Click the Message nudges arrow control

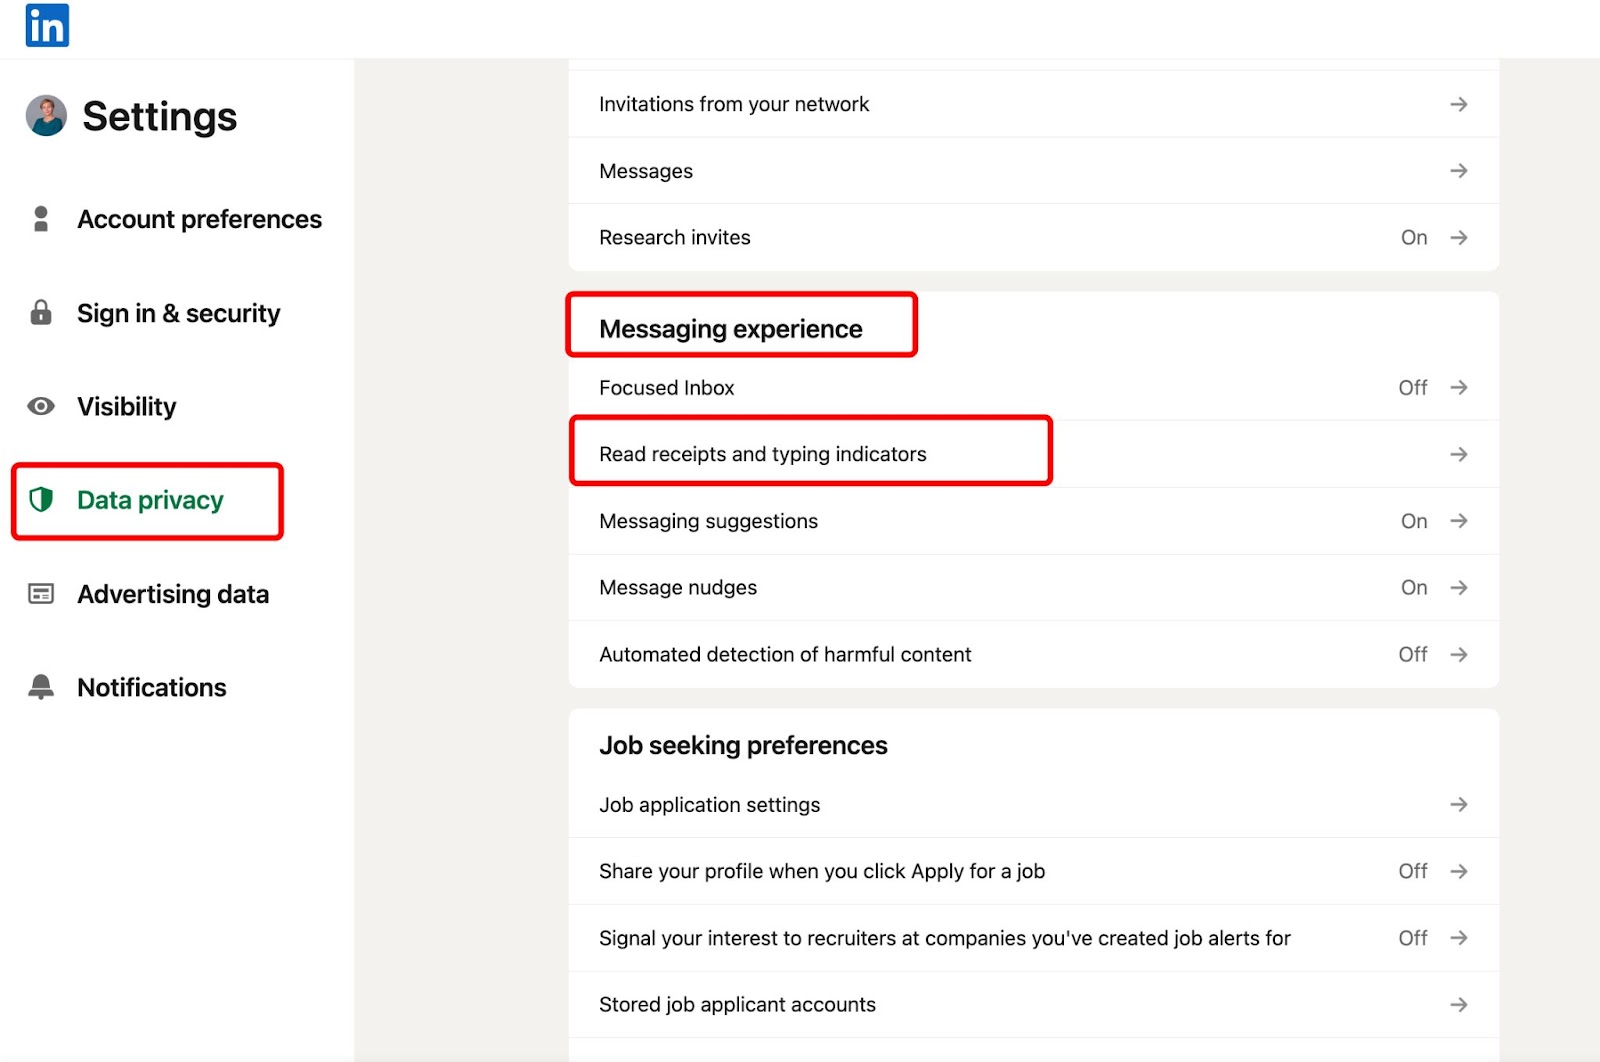coord(1459,587)
